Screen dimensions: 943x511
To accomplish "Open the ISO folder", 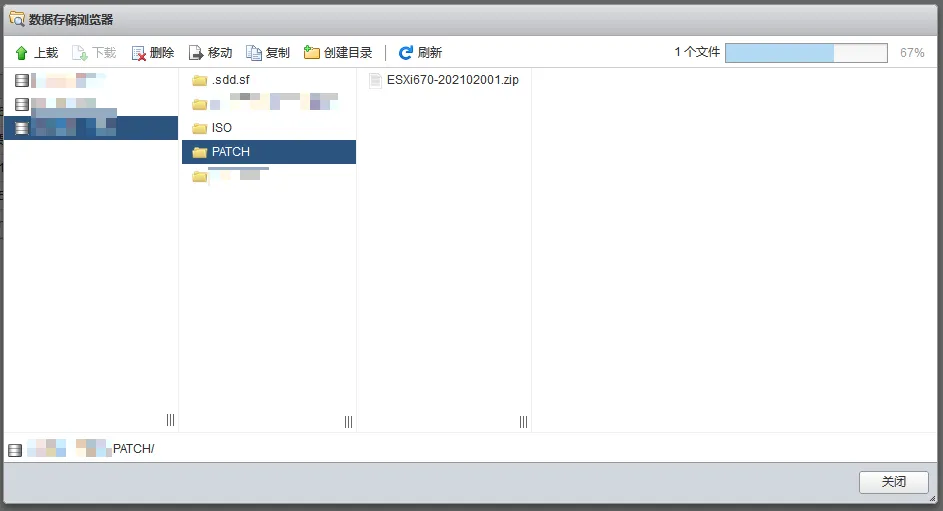I will (x=221, y=128).
